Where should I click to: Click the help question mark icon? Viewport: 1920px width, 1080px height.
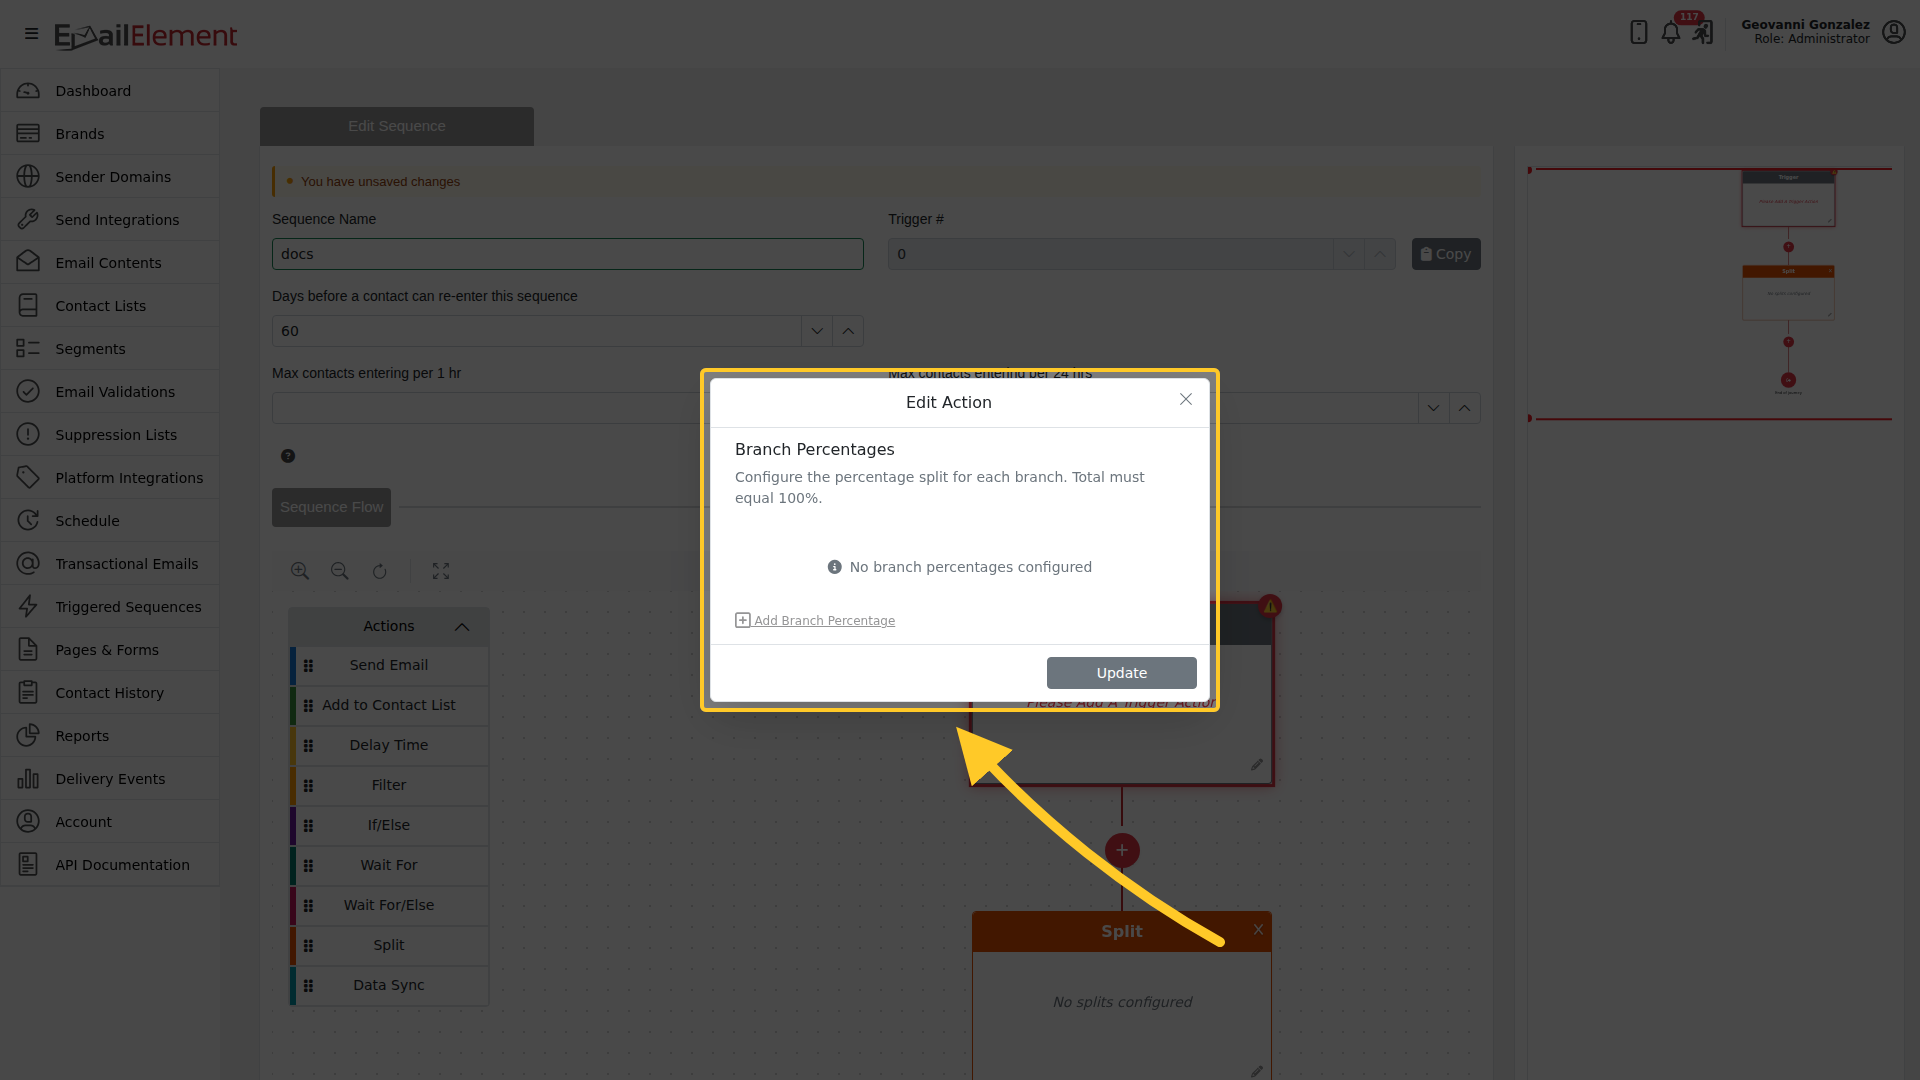(288, 456)
